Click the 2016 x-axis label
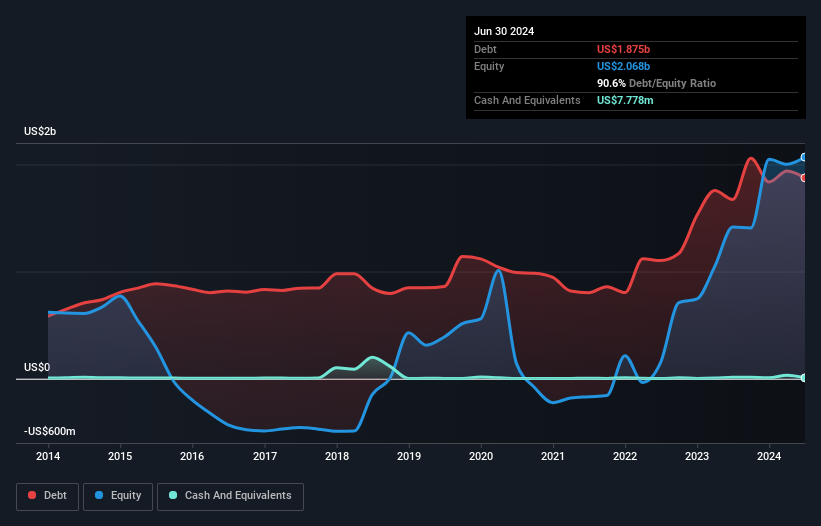Screen dimensions: 821x526 click(192, 456)
